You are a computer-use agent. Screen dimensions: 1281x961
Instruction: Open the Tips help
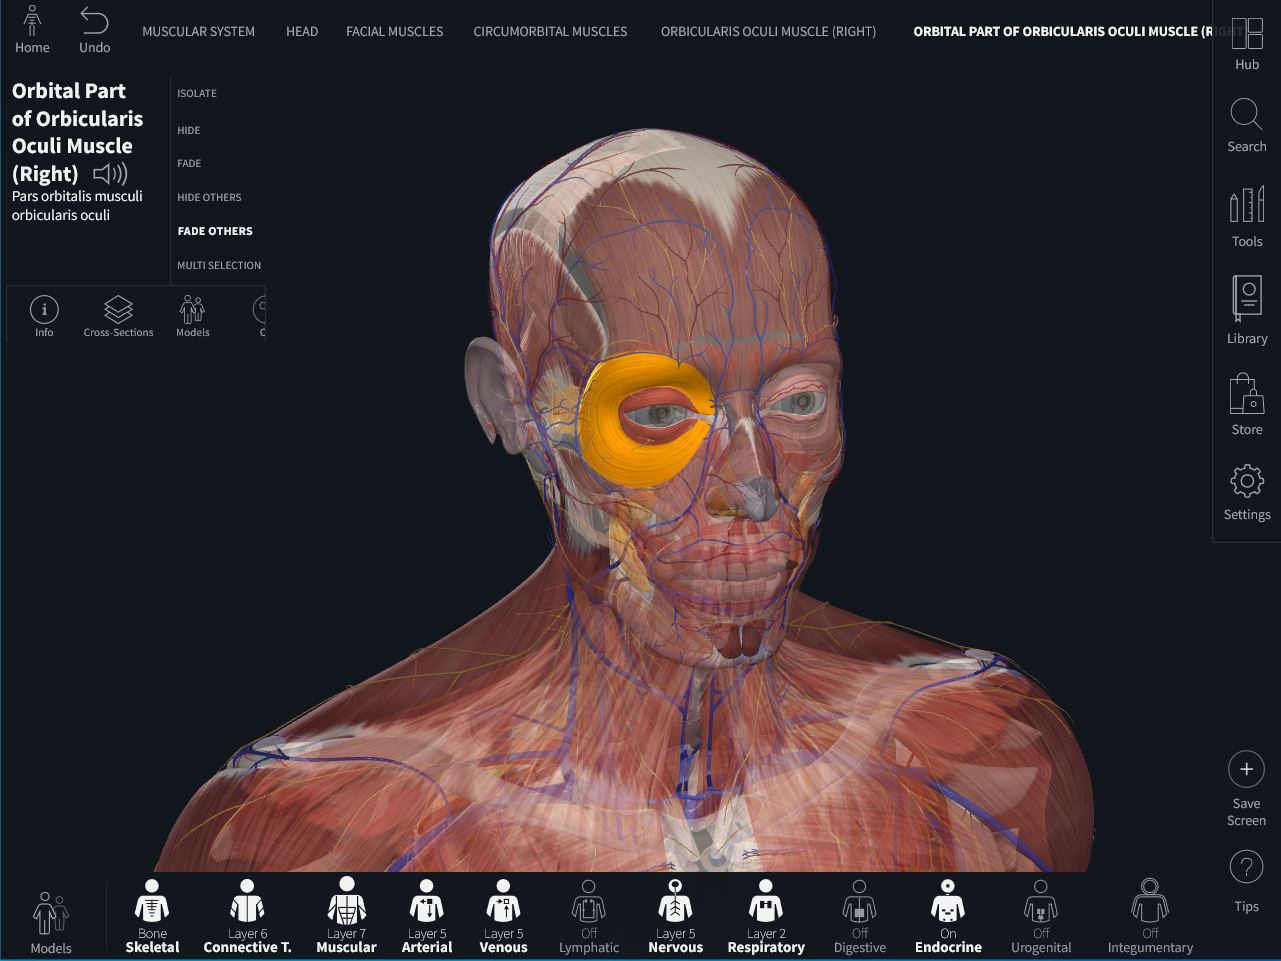coord(1246,881)
